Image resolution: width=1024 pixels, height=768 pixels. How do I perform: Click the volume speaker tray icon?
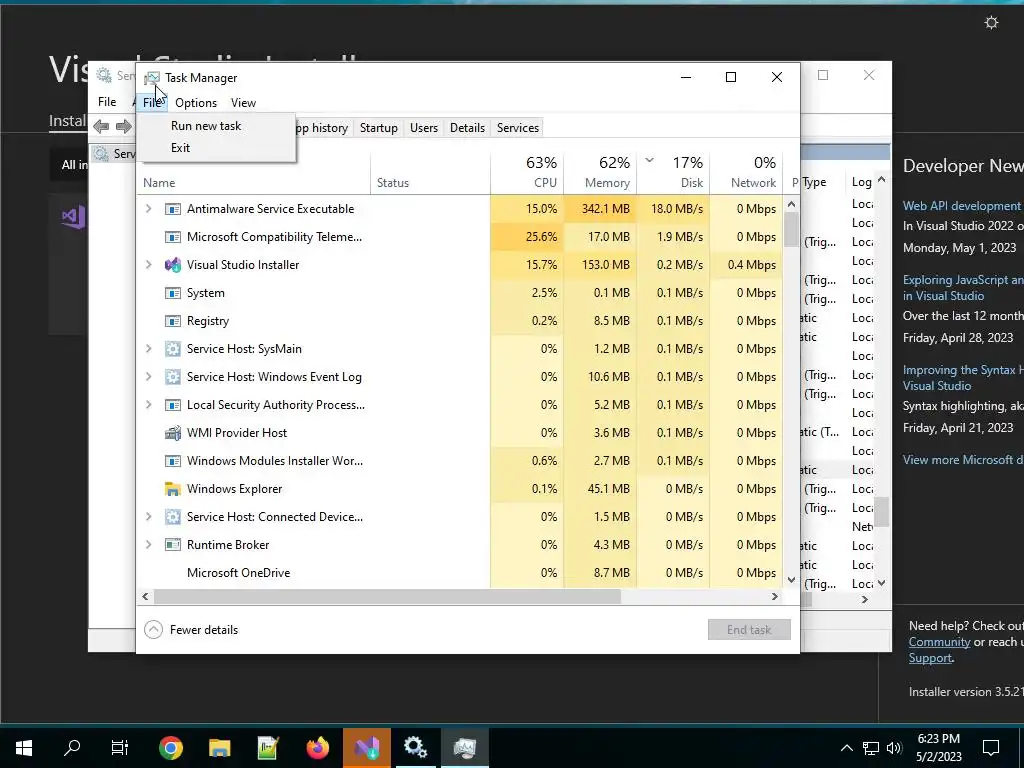click(894, 748)
